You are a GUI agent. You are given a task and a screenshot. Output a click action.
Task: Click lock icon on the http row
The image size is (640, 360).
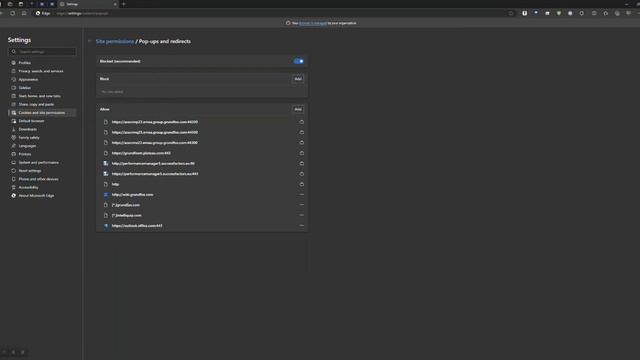pos(302,184)
